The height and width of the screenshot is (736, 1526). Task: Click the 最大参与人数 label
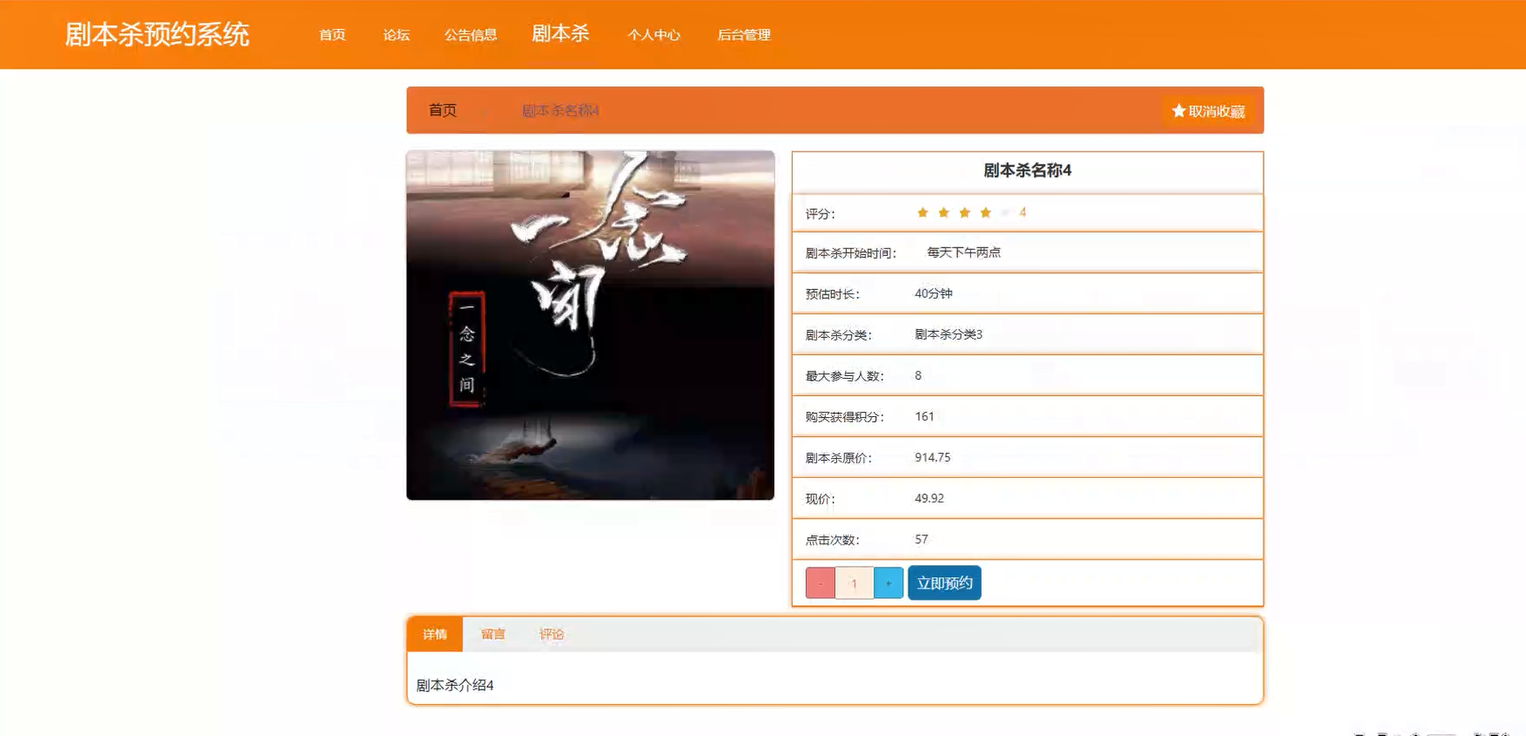tap(845, 376)
